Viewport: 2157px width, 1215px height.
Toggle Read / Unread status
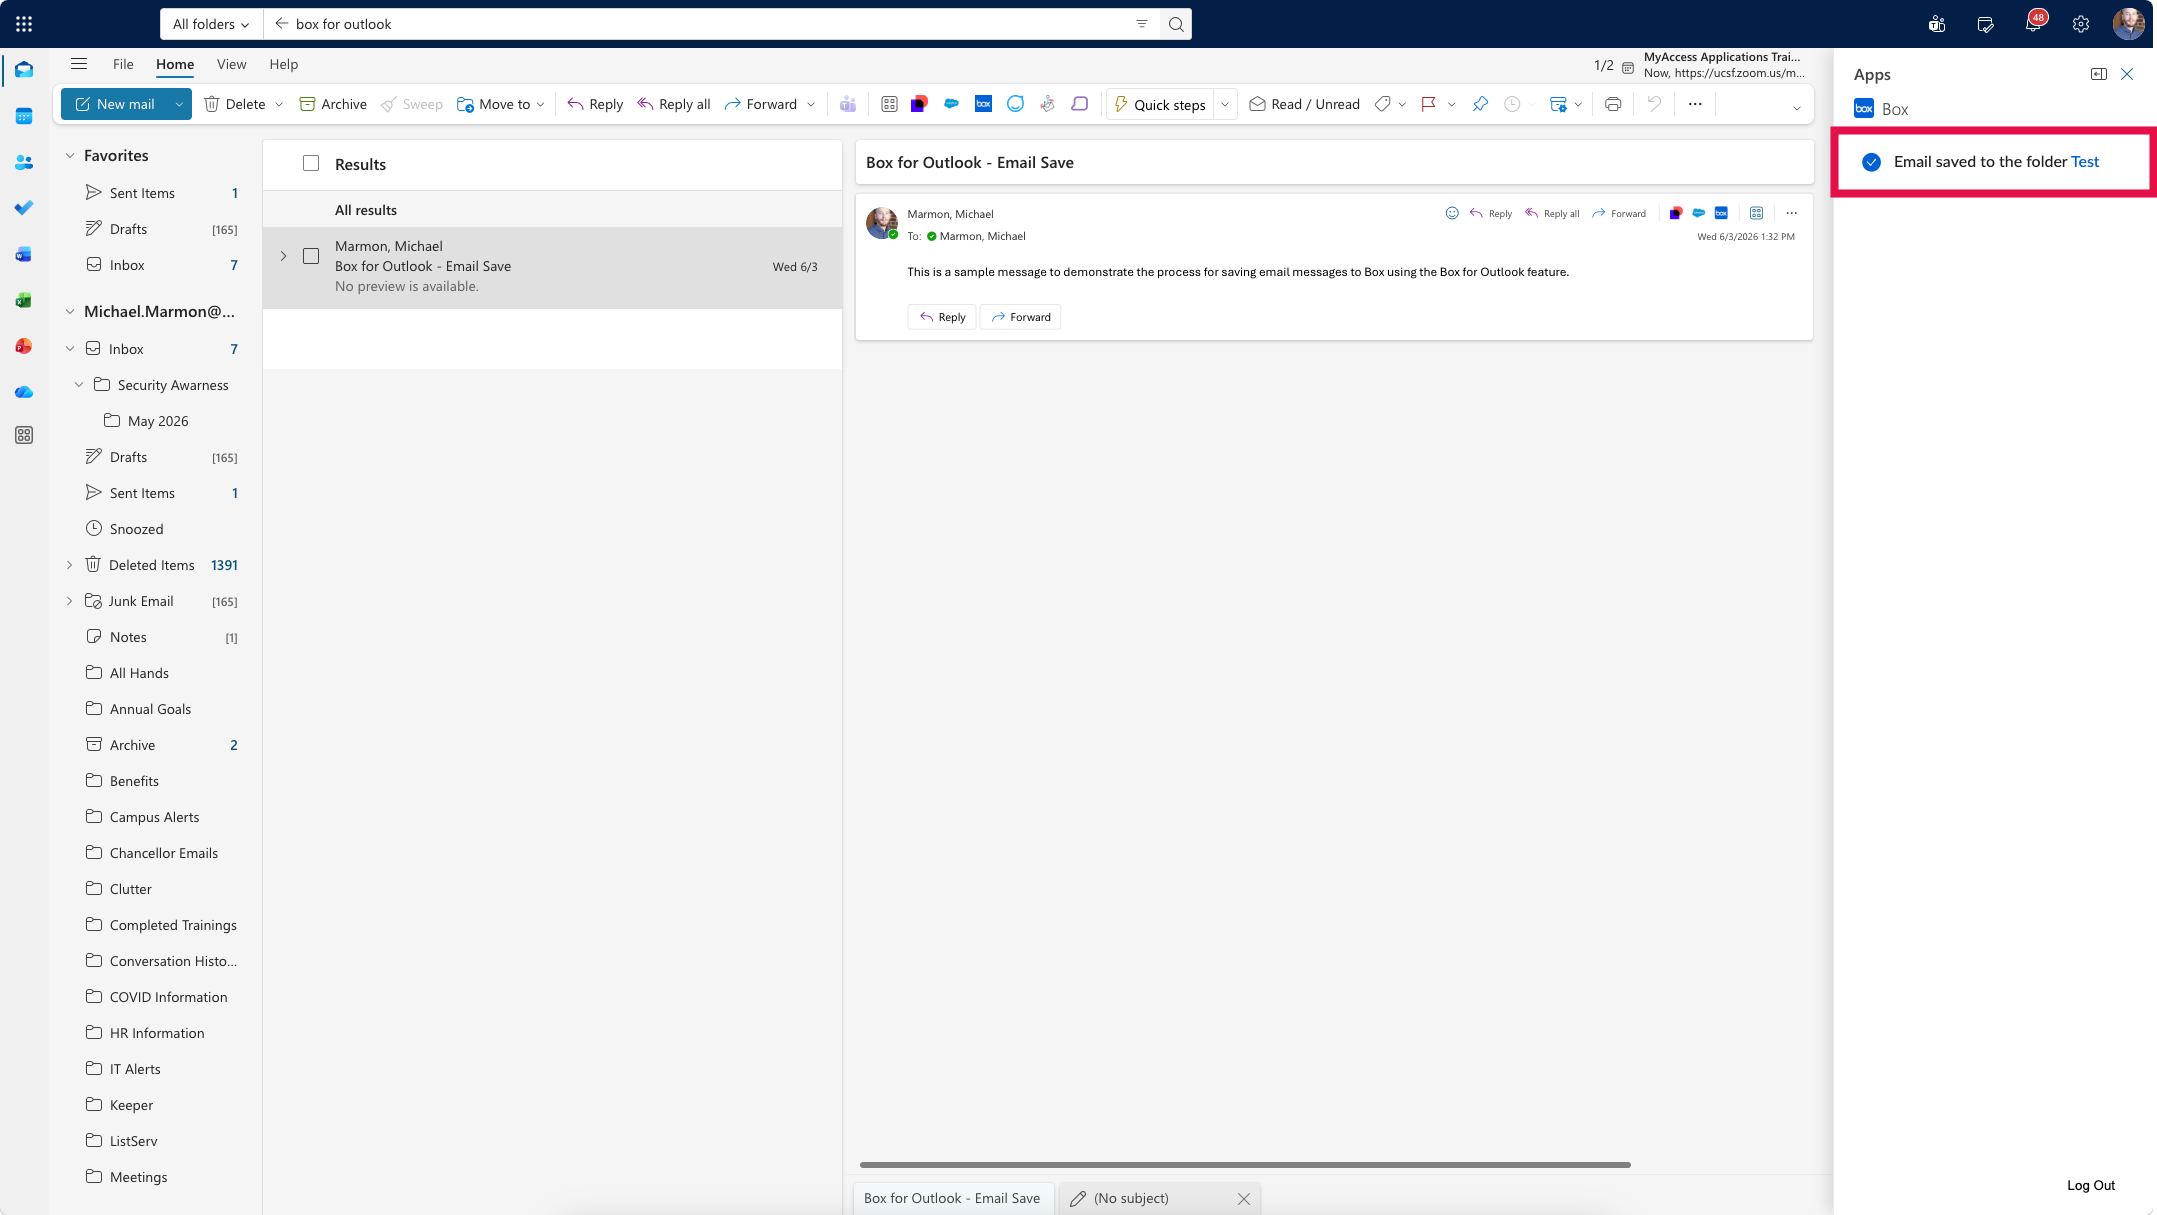[x=1305, y=104]
